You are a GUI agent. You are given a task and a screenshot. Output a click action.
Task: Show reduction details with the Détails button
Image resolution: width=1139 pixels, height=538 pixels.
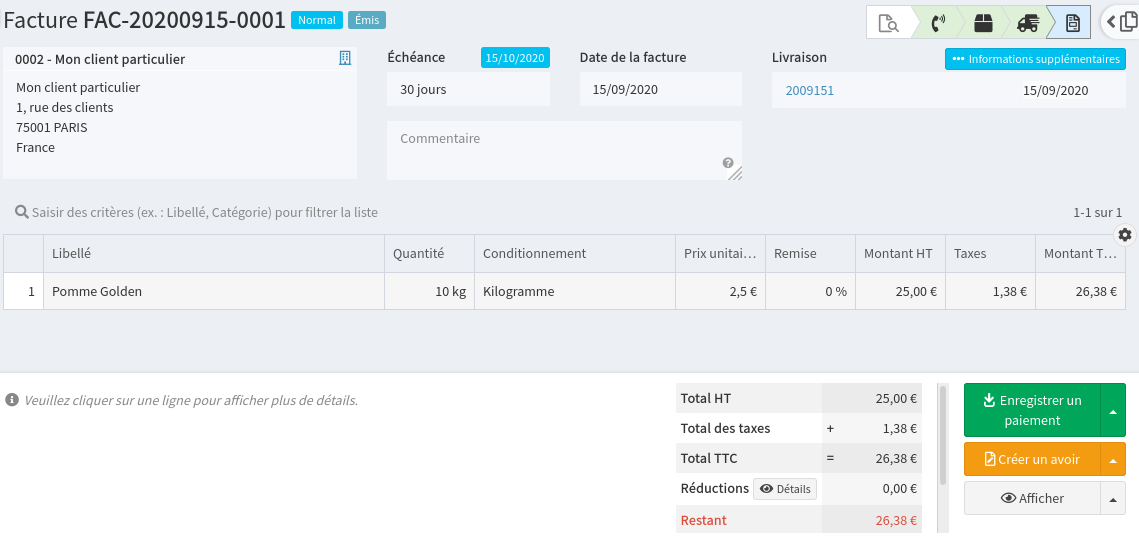tap(785, 489)
